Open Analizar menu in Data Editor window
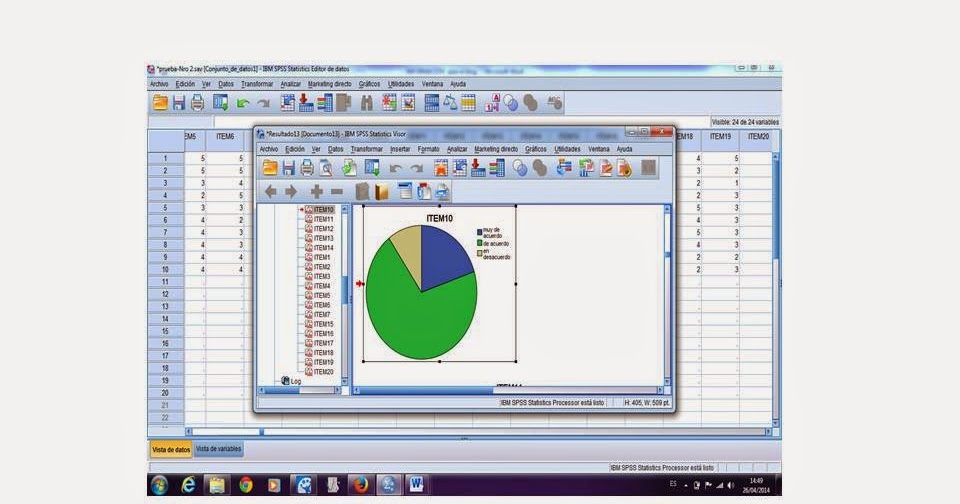The height and width of the screenshot is (504, 960). click(290, 84)
